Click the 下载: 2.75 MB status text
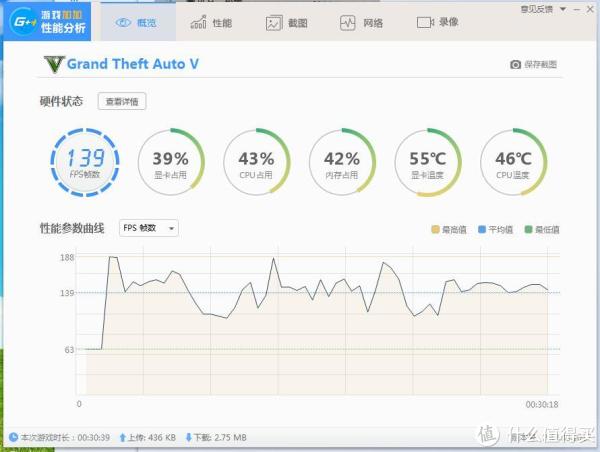This screenshot has width=600, height=452. (x=220, y=437)
